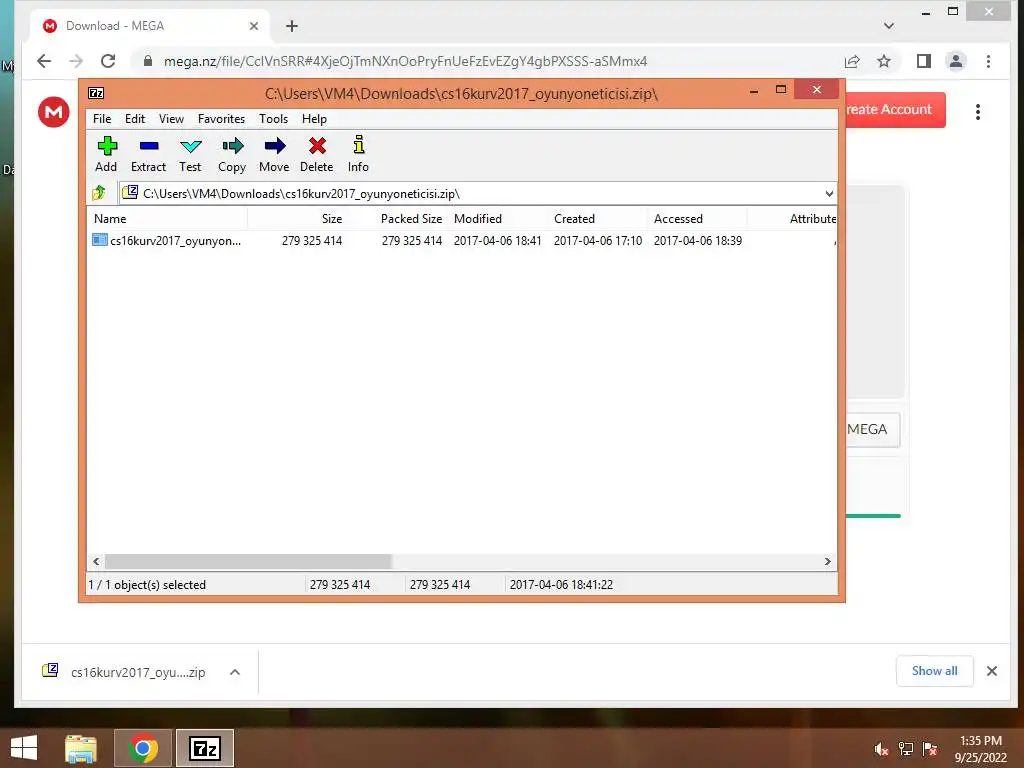
Task: Click '1 / 1 object(s) selected' status text
Action: (x=147, y=584)
